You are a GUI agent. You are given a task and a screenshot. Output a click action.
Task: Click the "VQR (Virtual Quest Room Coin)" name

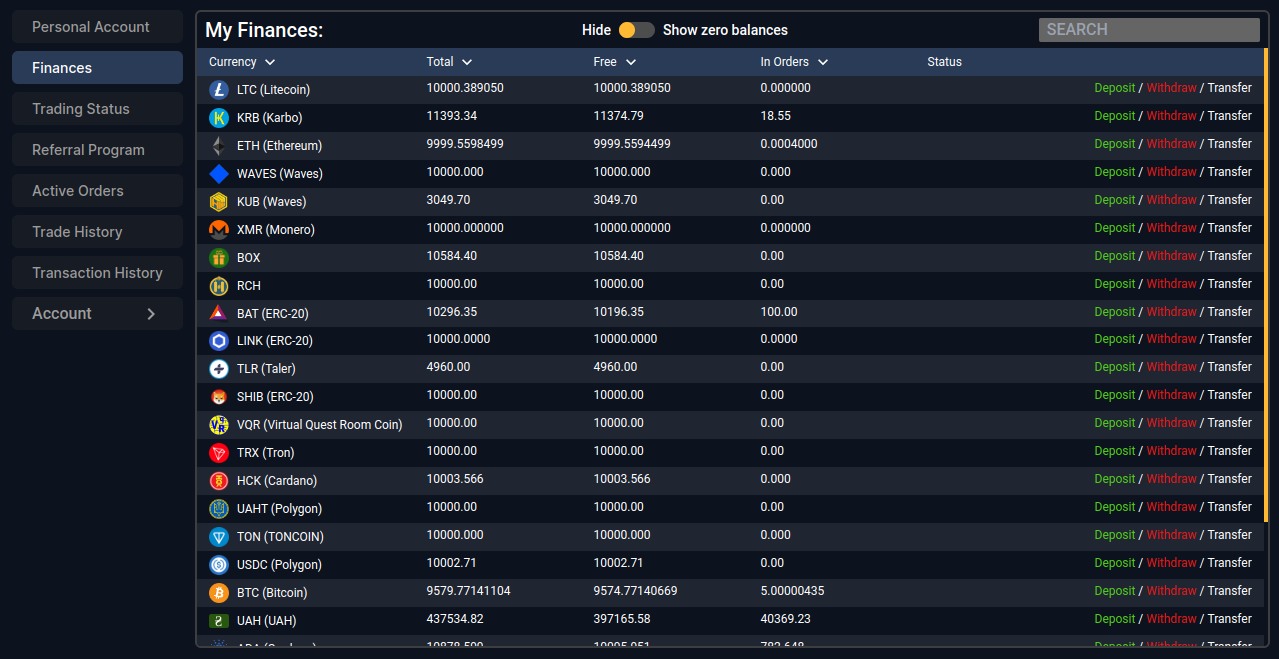click(x=320, y=425)
